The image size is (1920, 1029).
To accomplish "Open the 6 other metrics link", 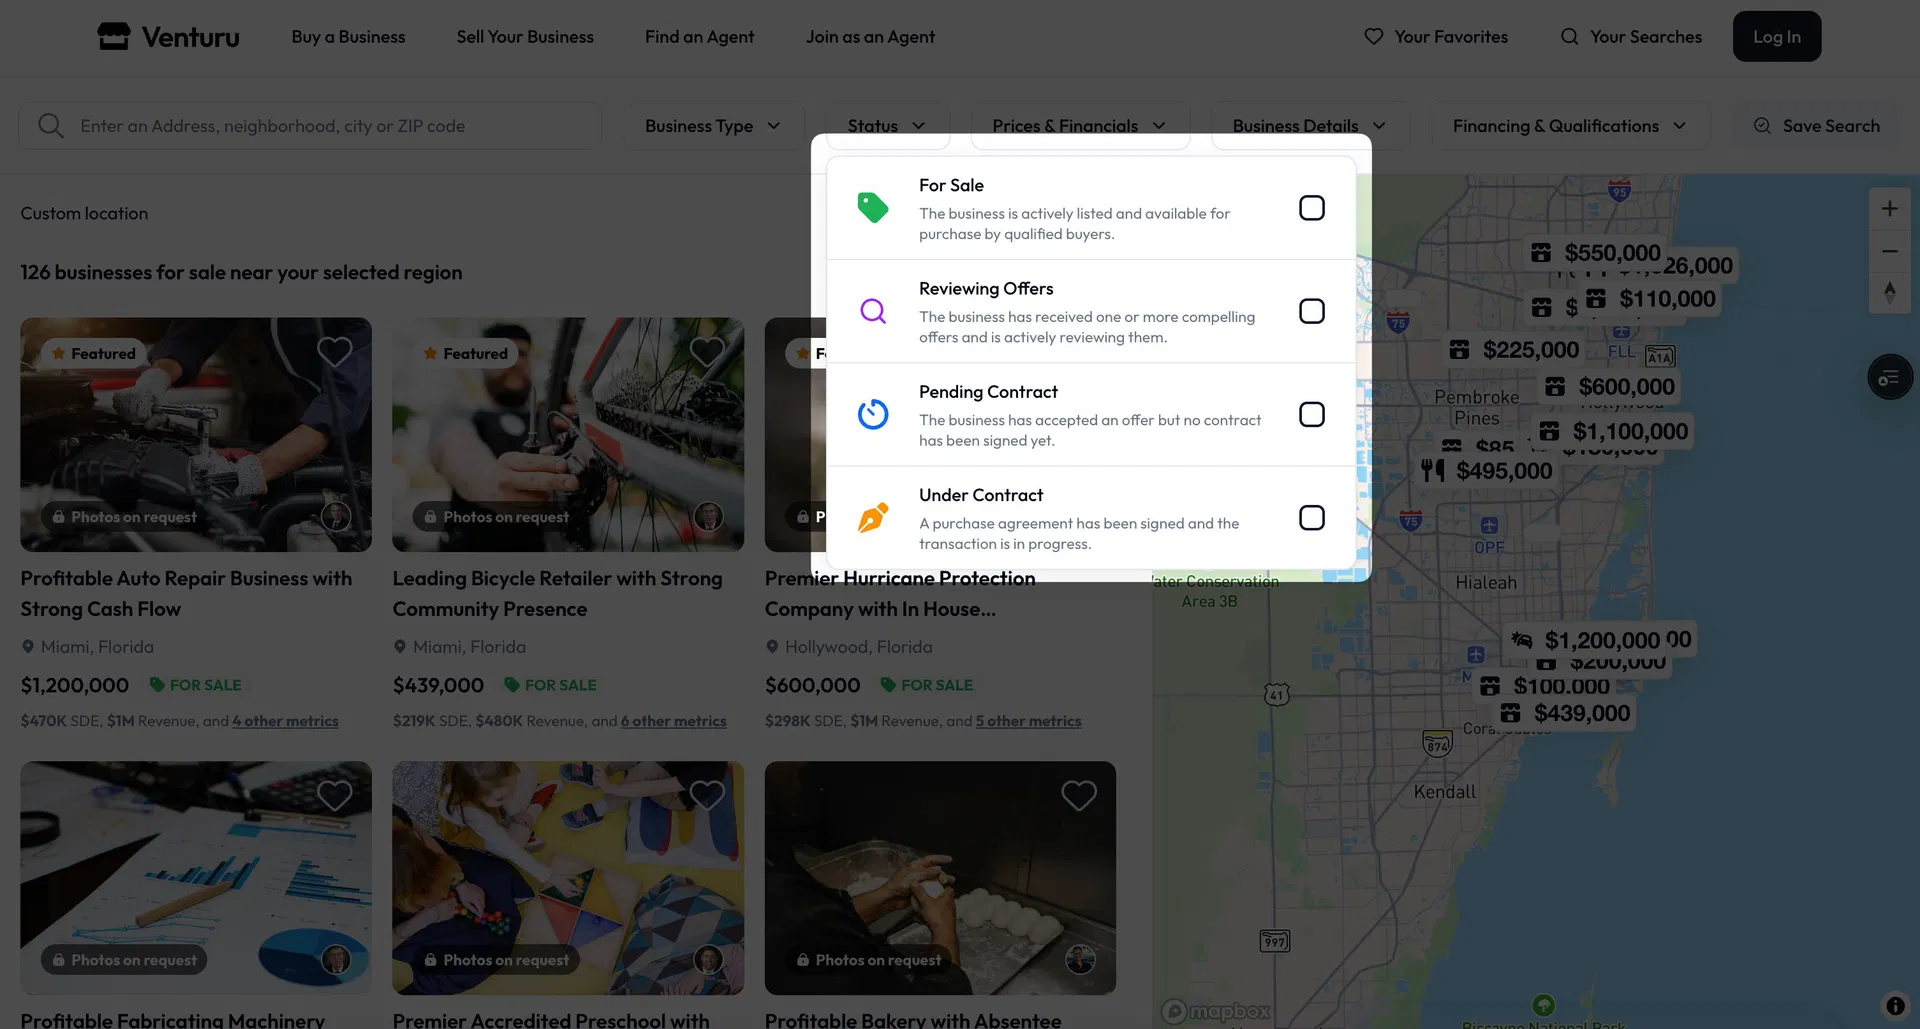I will pos(673,720).
